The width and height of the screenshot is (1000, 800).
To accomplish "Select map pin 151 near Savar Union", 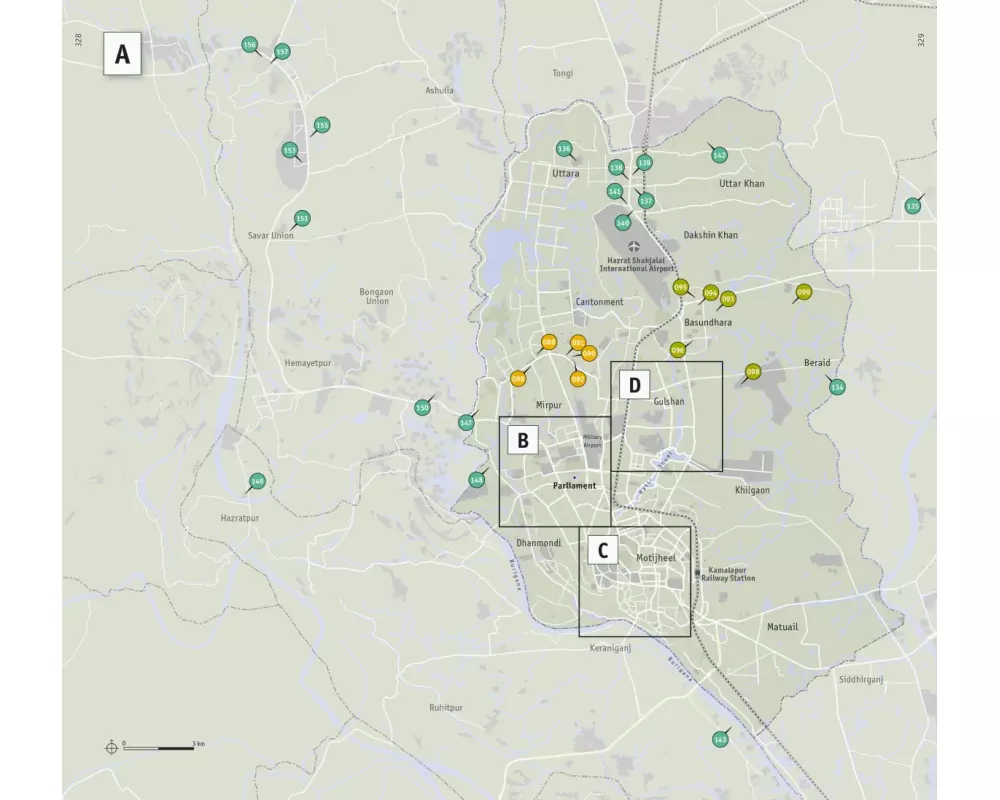I will point(302,219).
